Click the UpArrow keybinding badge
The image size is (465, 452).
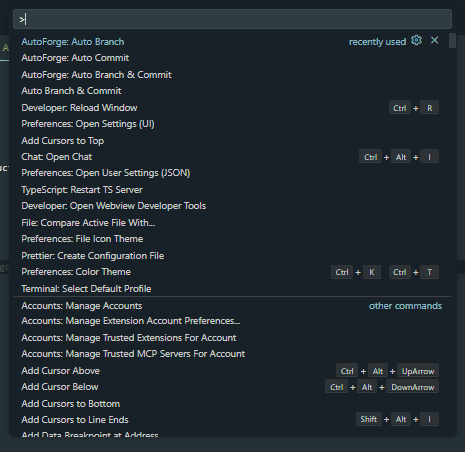[x=418, y=371]
